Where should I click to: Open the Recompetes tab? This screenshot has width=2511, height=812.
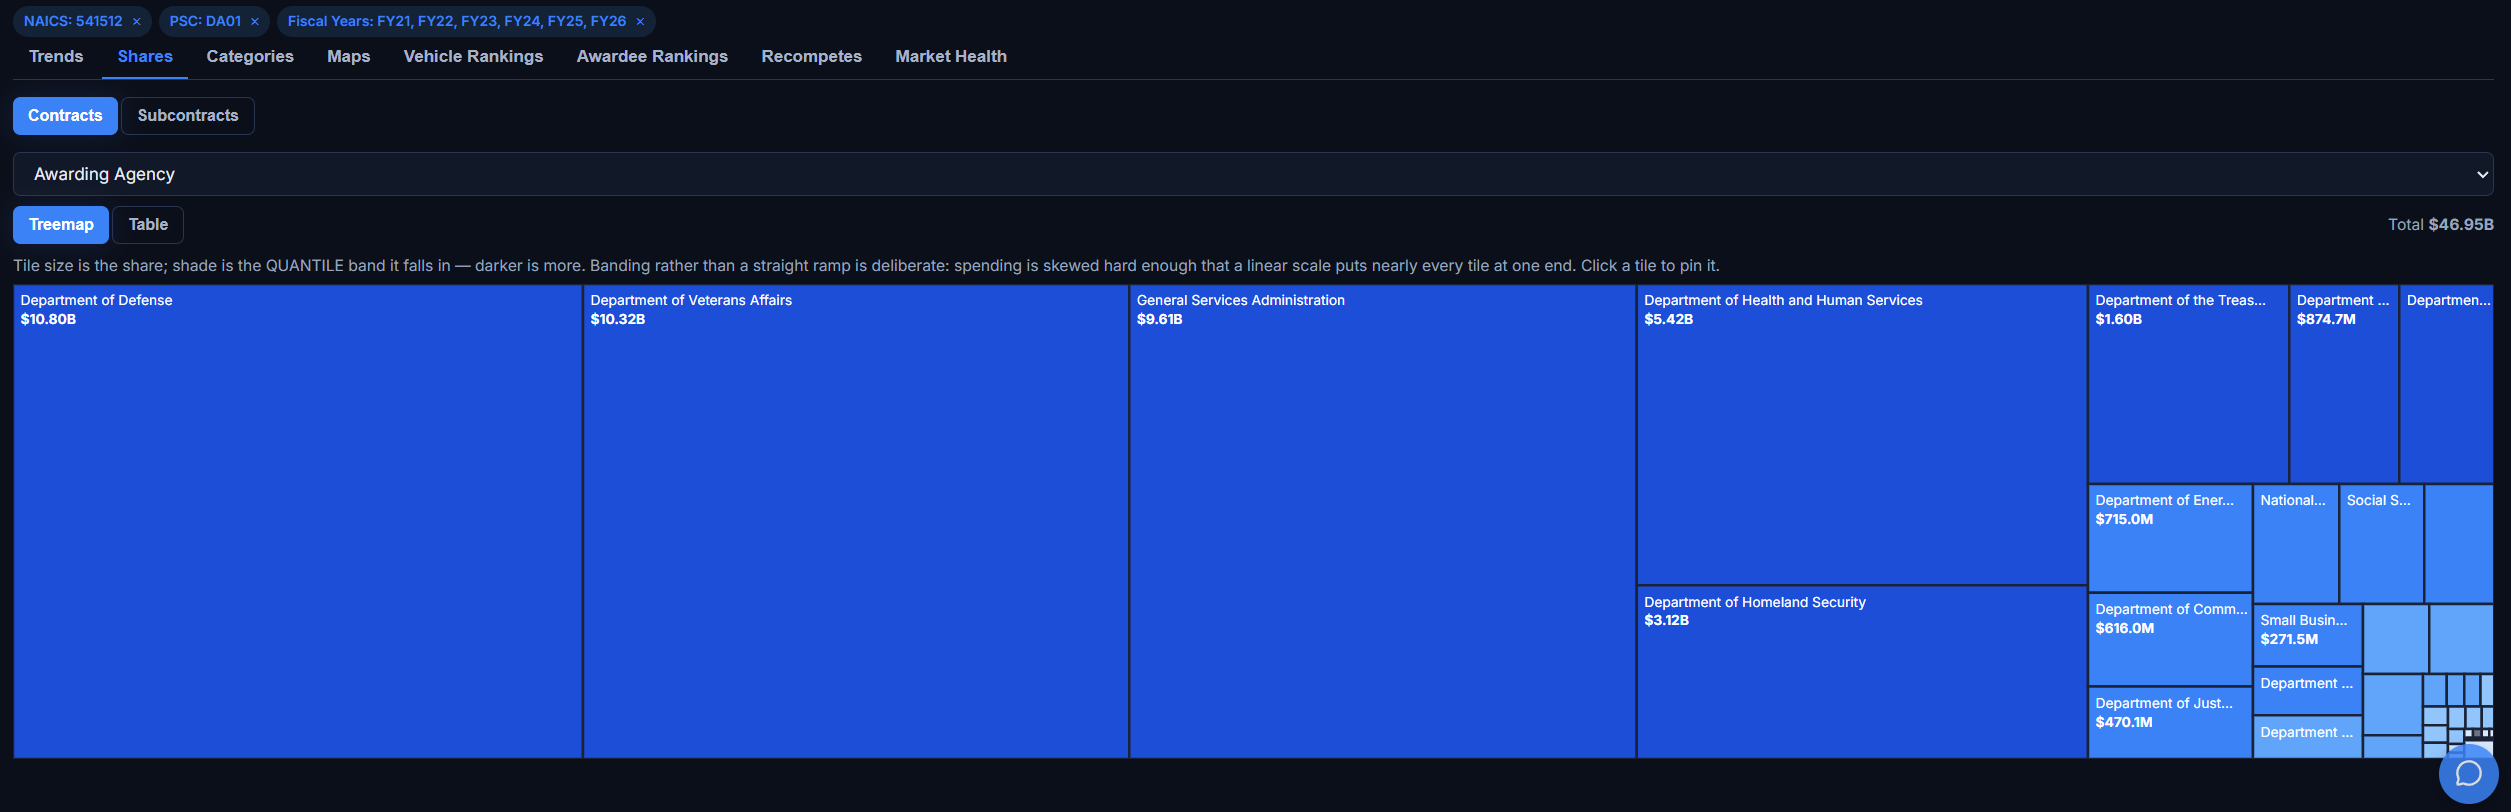pyautogui.click(x=811, y=57)
